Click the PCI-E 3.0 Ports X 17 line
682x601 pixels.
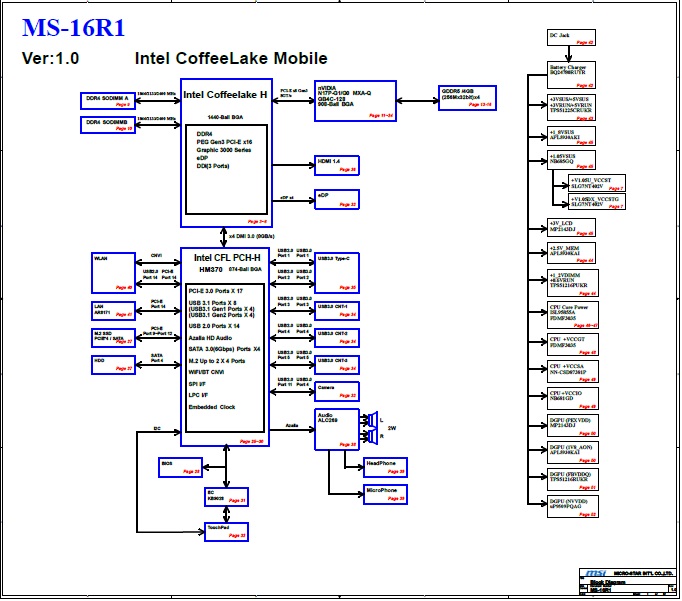216,291
